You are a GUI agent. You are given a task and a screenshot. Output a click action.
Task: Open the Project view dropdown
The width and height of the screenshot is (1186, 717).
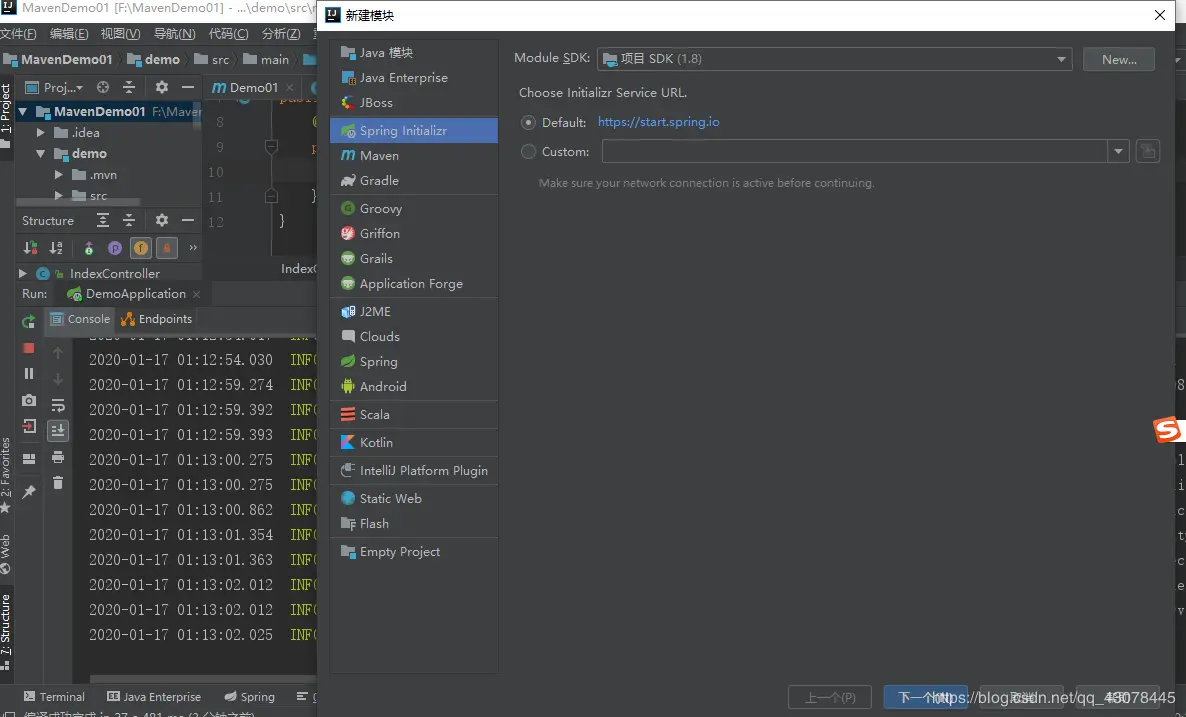click(x=54, y=87)
